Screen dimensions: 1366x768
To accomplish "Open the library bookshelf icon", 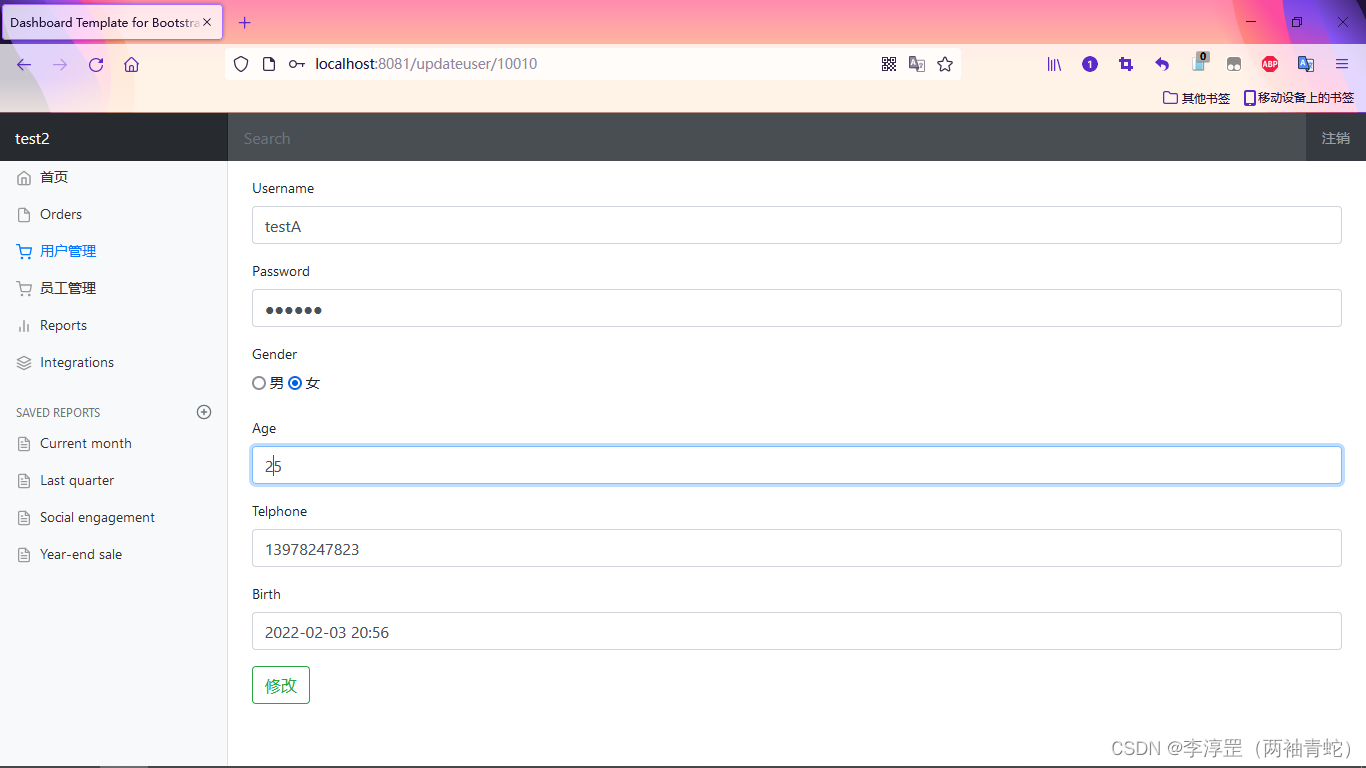I will [1054, 64].
